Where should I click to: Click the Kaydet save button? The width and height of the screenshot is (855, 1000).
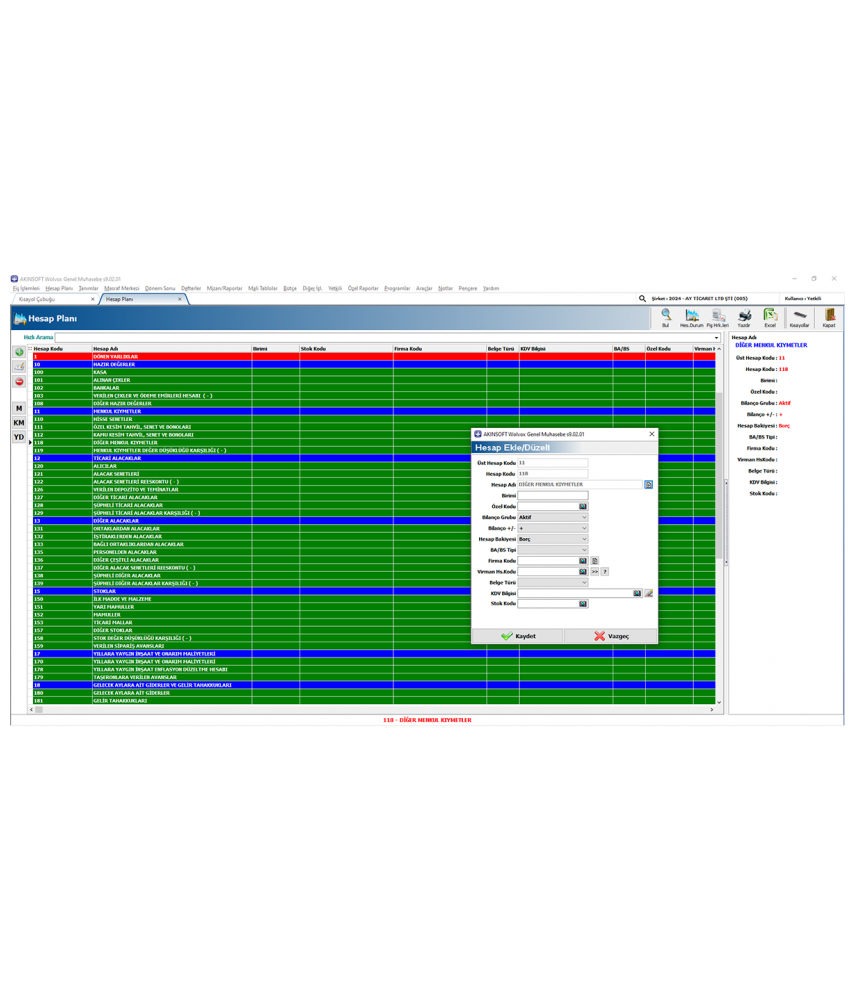[518, 636]
